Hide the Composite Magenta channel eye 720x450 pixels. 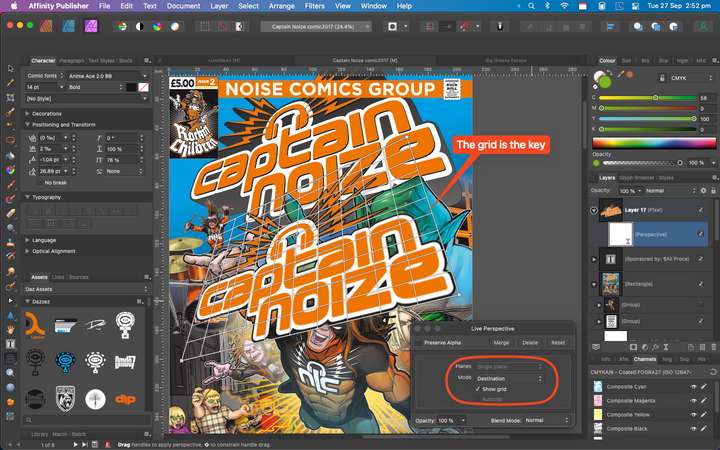point(693,401)
